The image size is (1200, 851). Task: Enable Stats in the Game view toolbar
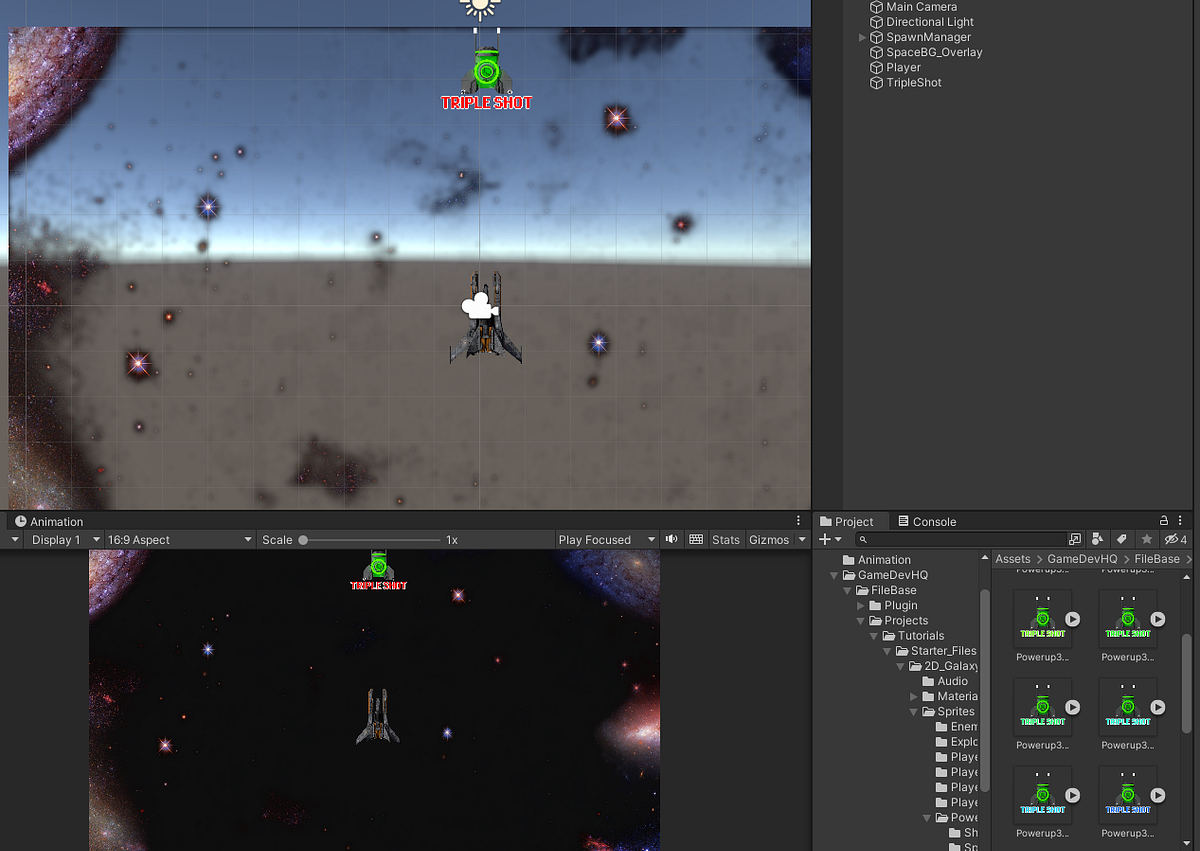tap(726, 539)
